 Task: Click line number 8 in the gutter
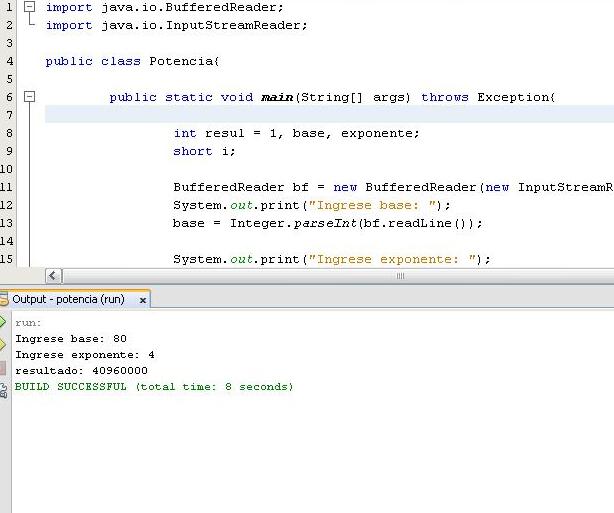(9, 134)
